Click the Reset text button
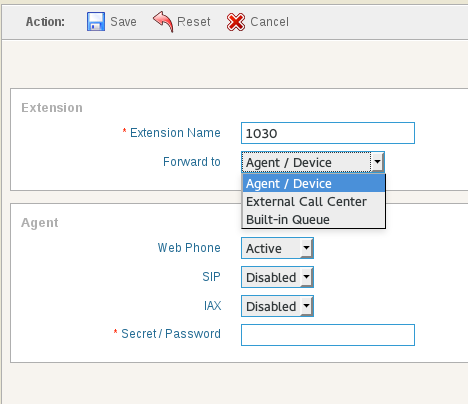The width and height of the screenshot is (468, 404). 194,22
